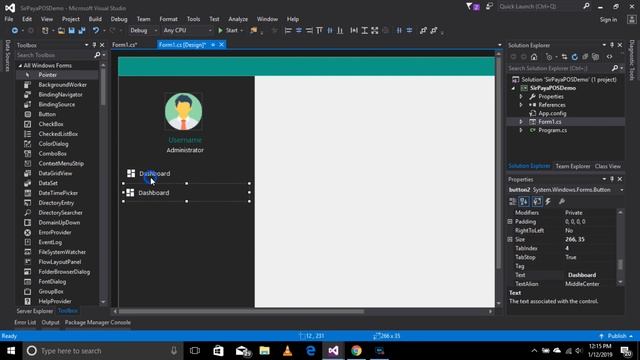This screenshot has width=640, height=360.
Task: Click the Property Pages wrench icon
Action: point(562,201)
